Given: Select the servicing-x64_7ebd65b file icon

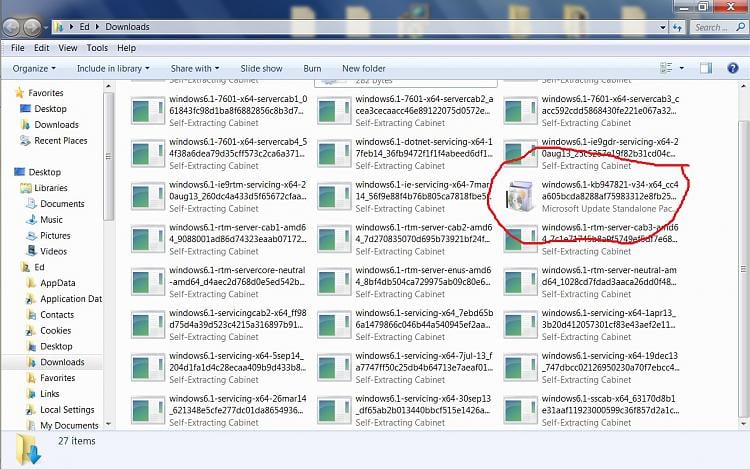Looking at the screenshot, I should tap(334, 325).
